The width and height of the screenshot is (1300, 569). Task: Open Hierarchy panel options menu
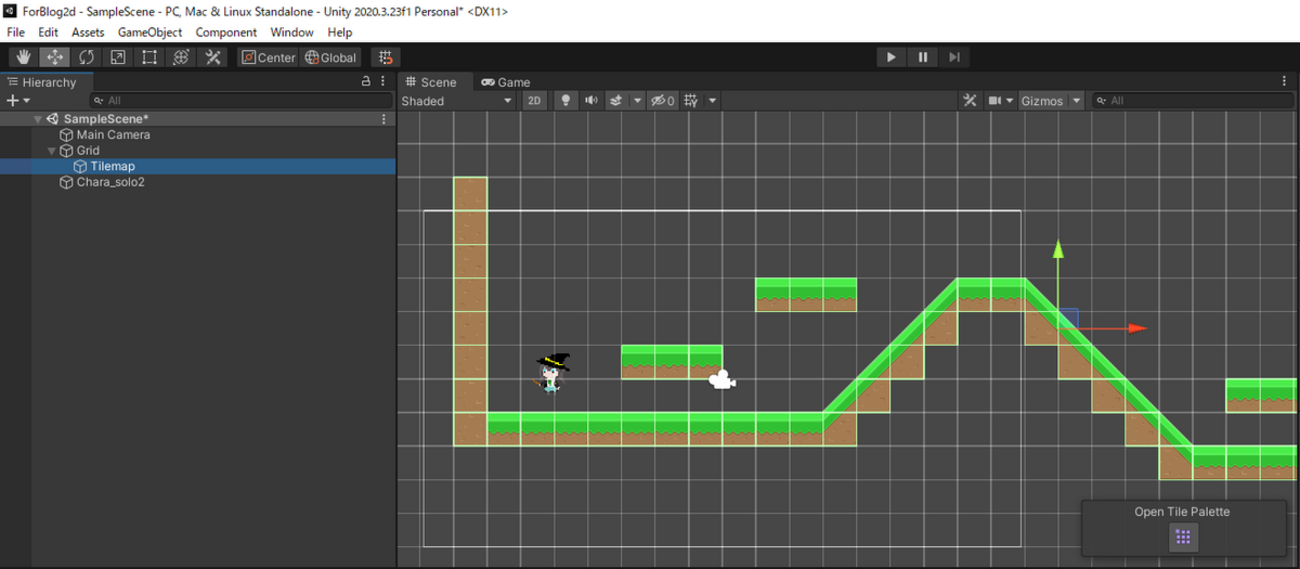tap(383, 82)
